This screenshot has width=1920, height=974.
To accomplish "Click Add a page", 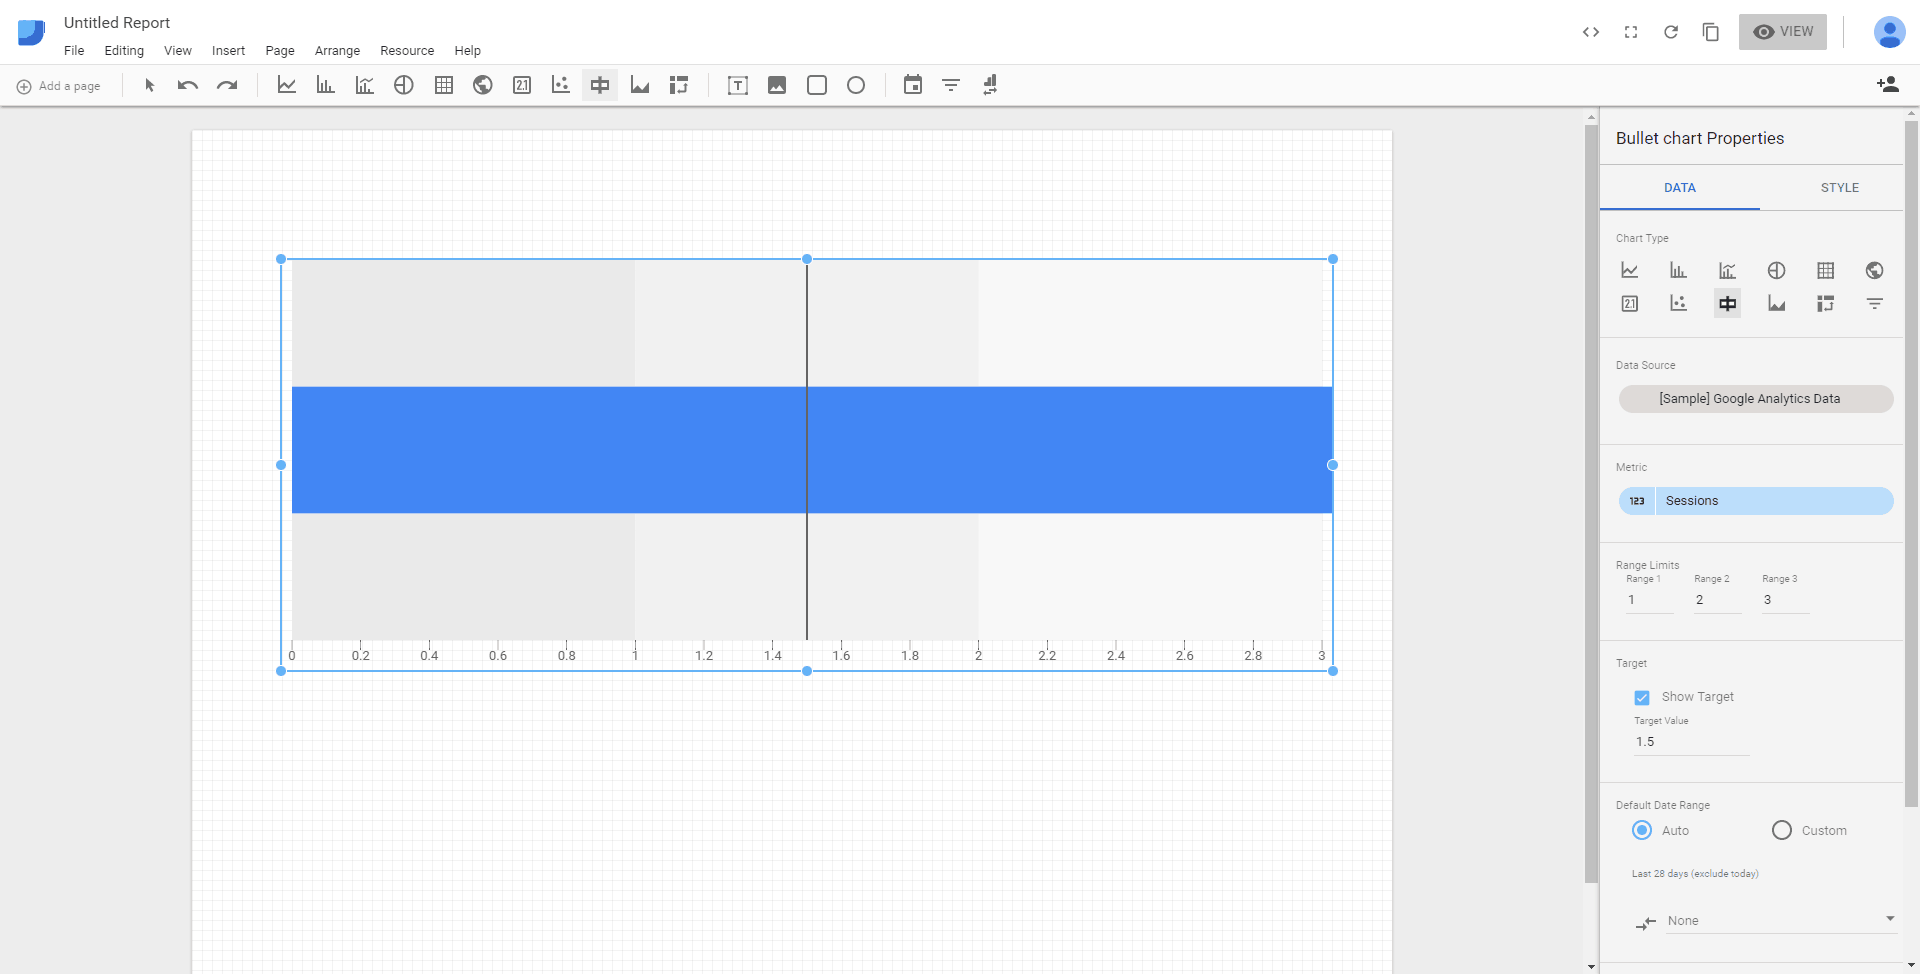I will [x=59, y=85].
